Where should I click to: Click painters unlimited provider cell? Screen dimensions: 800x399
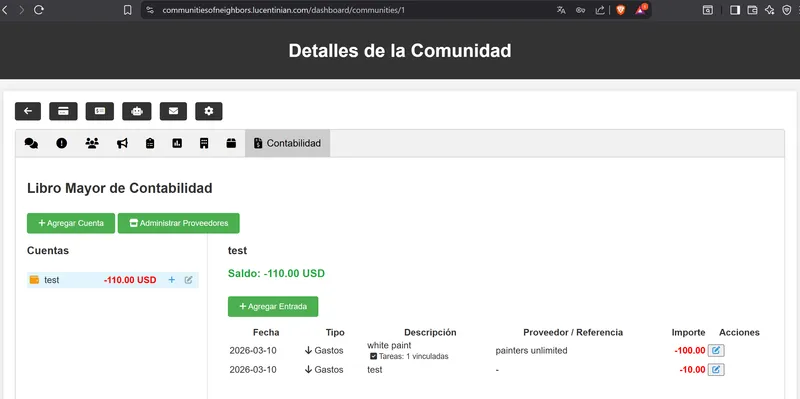click(x=531, y=351)
